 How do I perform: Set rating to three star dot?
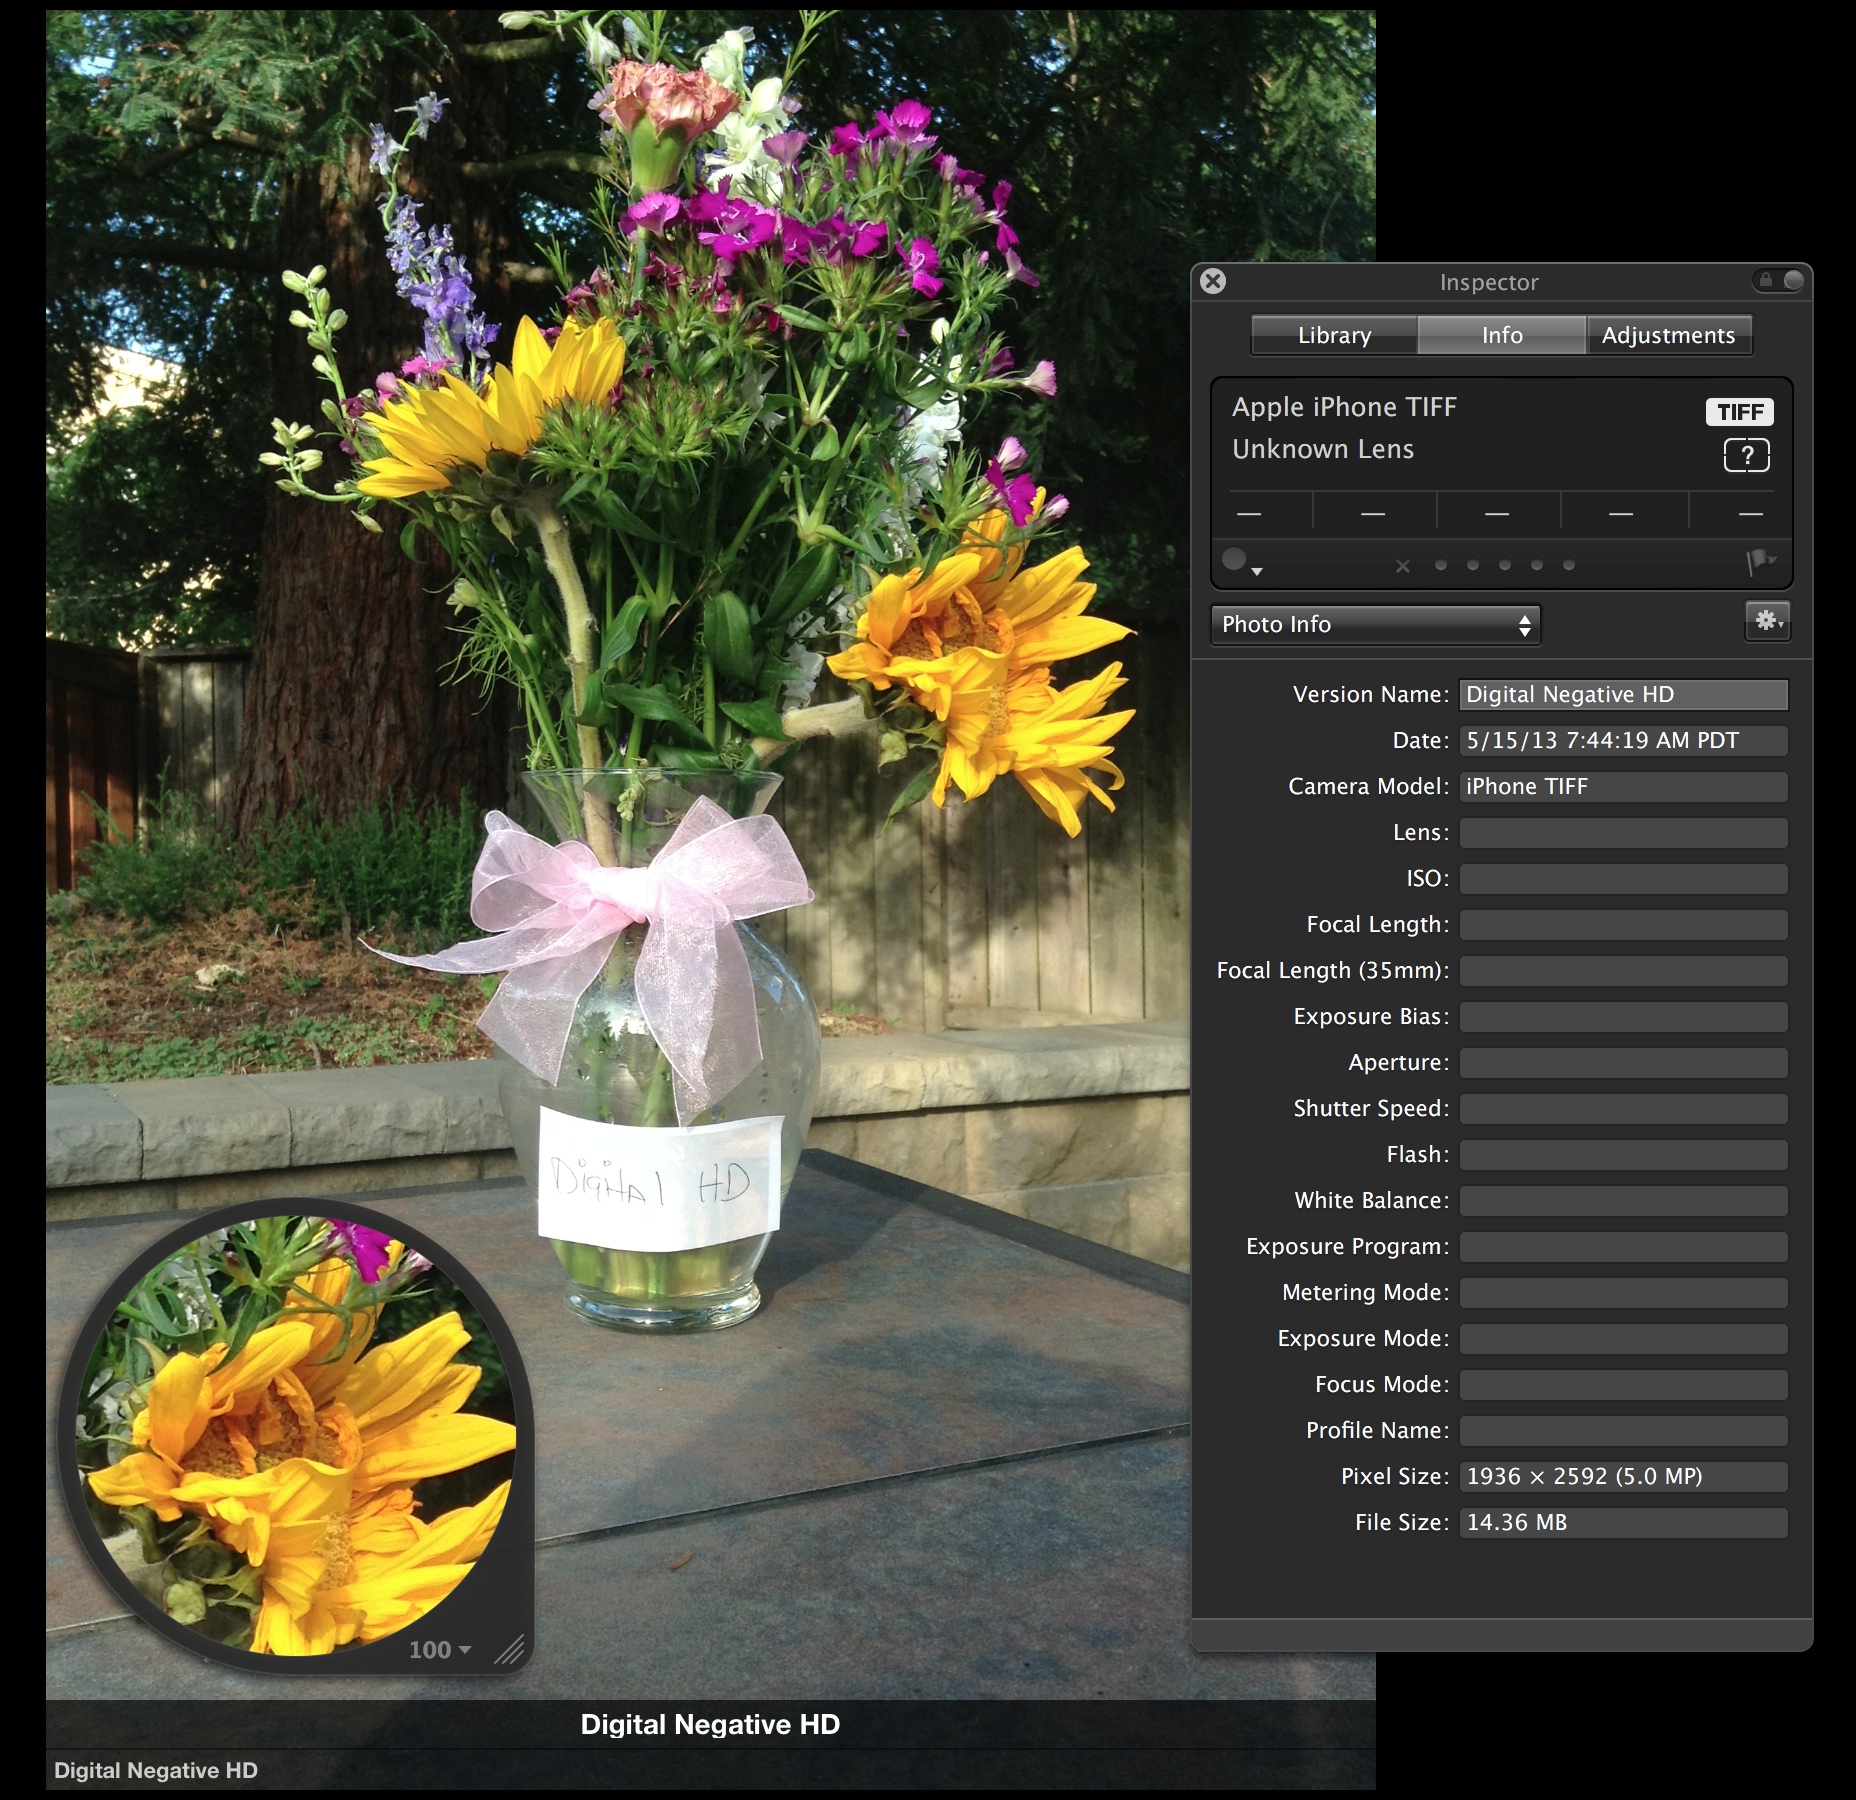1505,566
